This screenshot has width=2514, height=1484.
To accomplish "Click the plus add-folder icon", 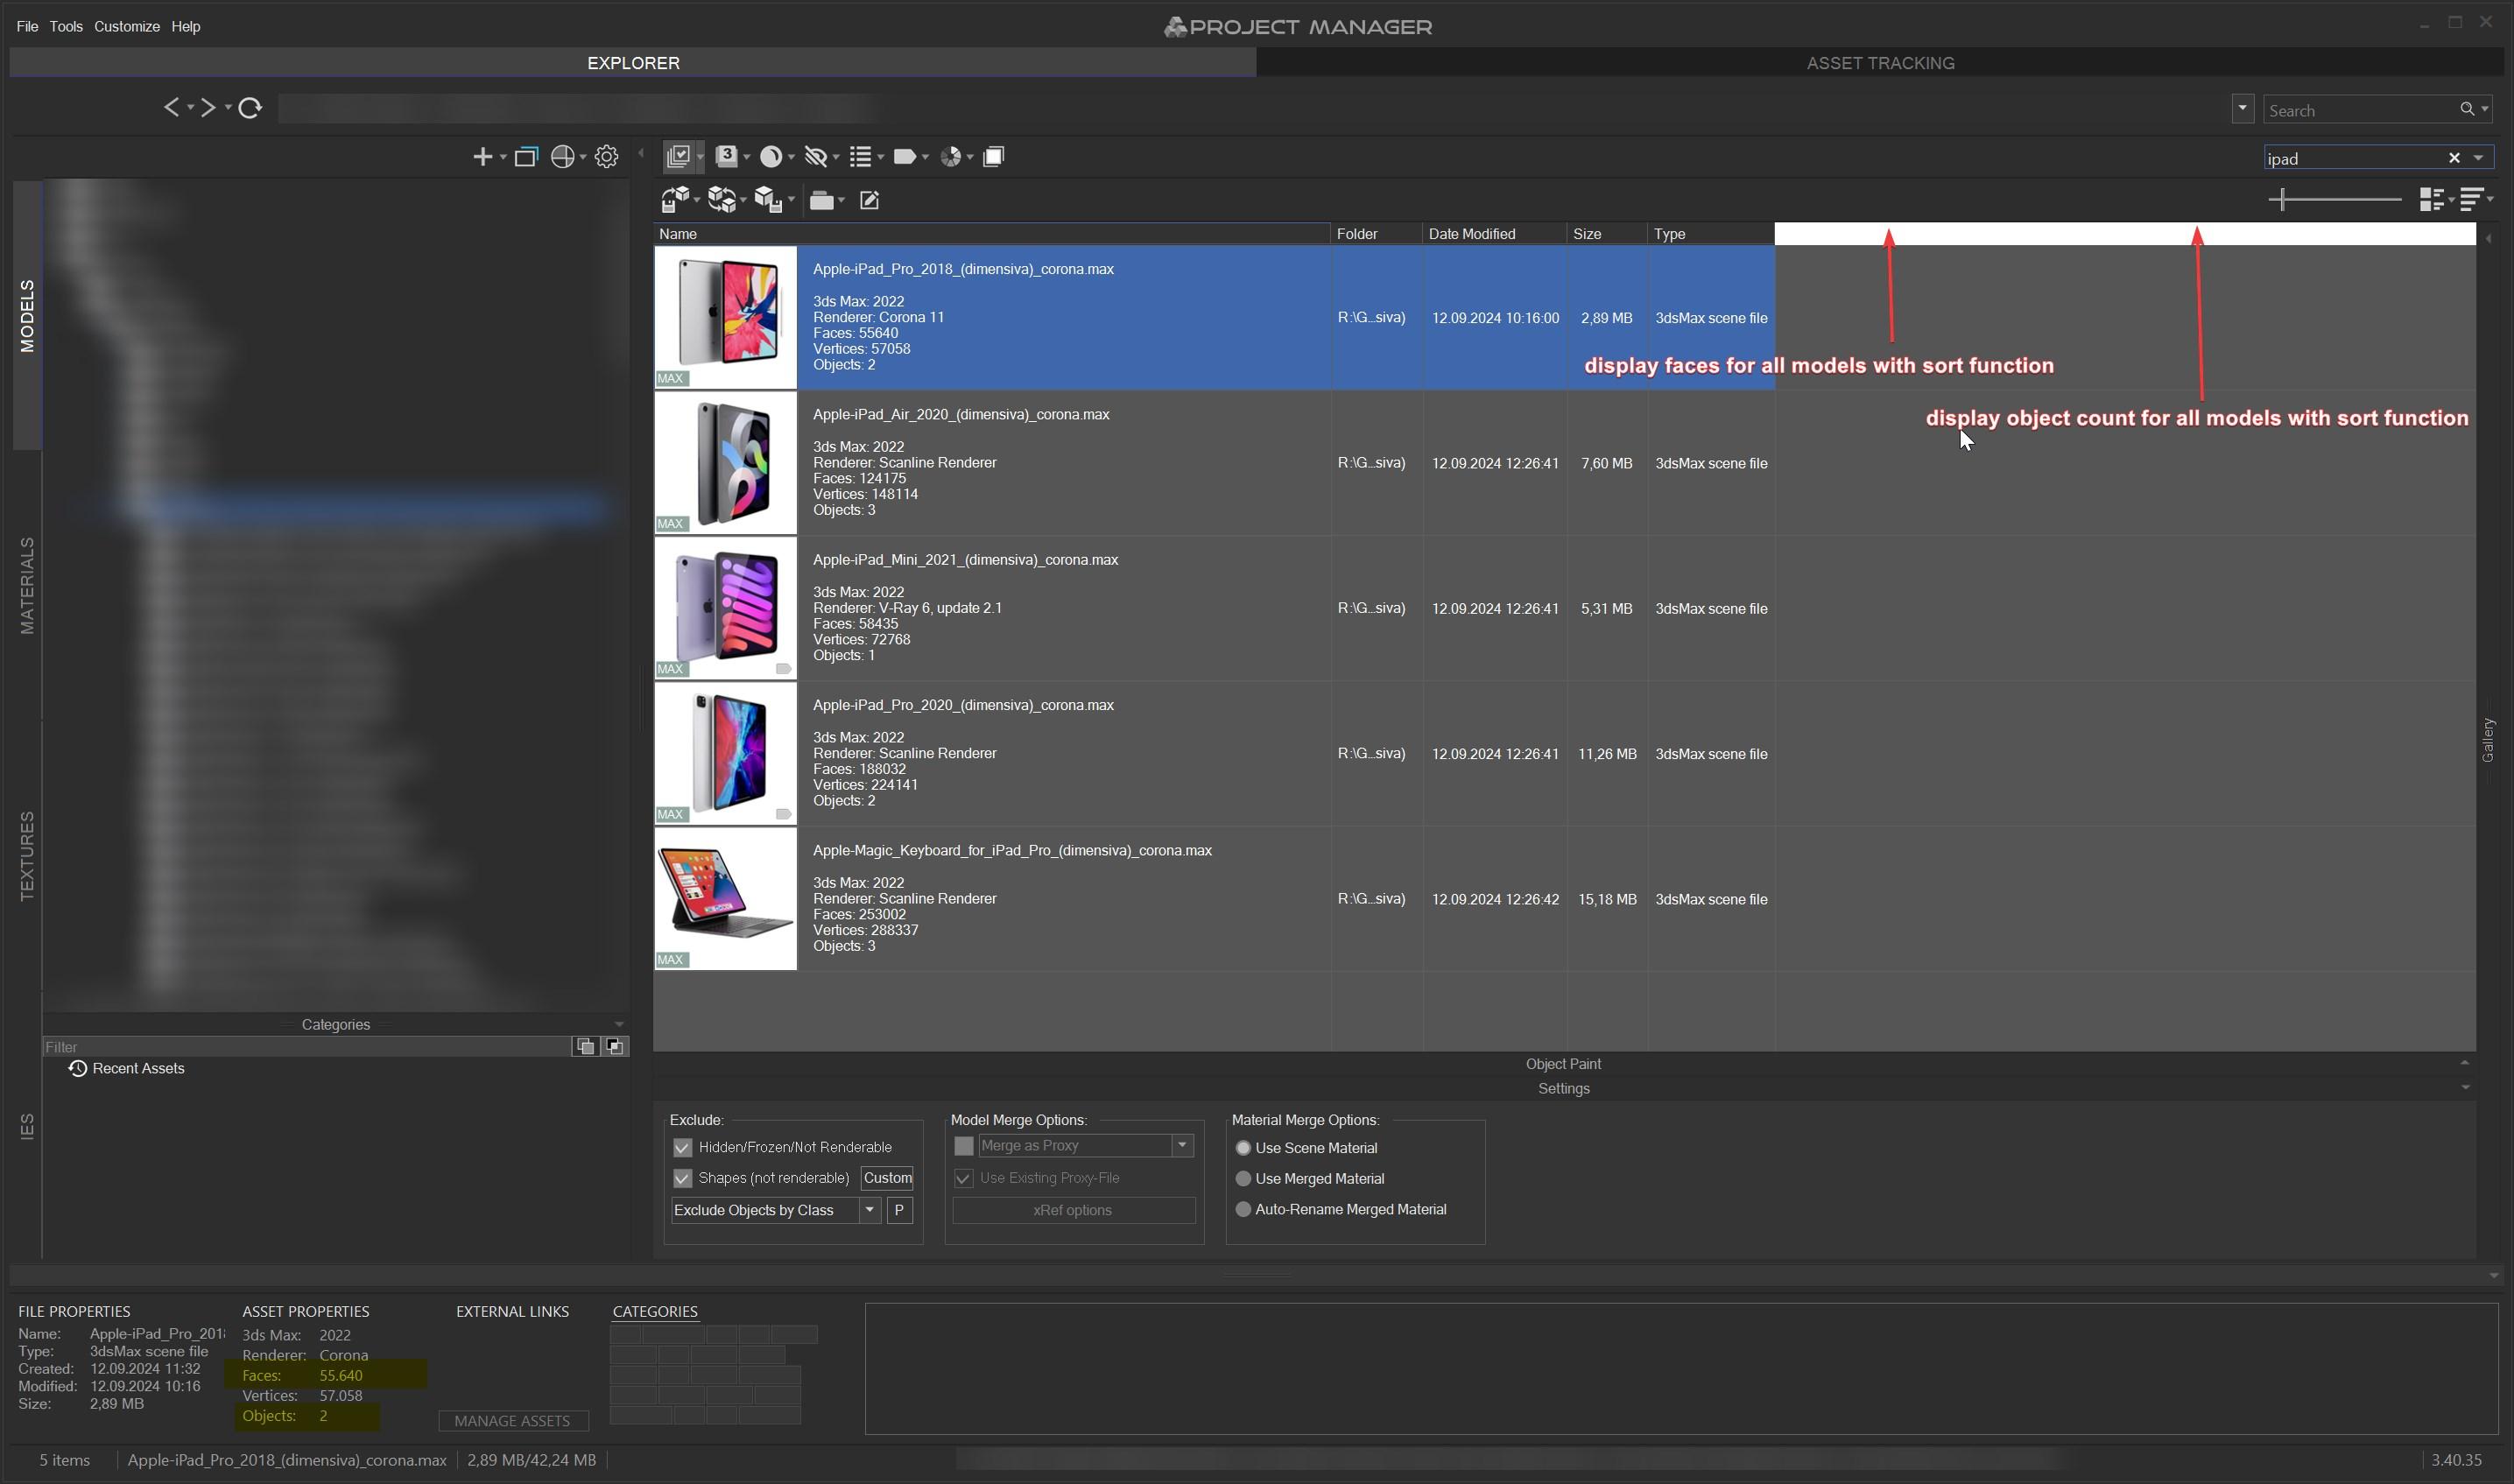I will click(482, 157).
